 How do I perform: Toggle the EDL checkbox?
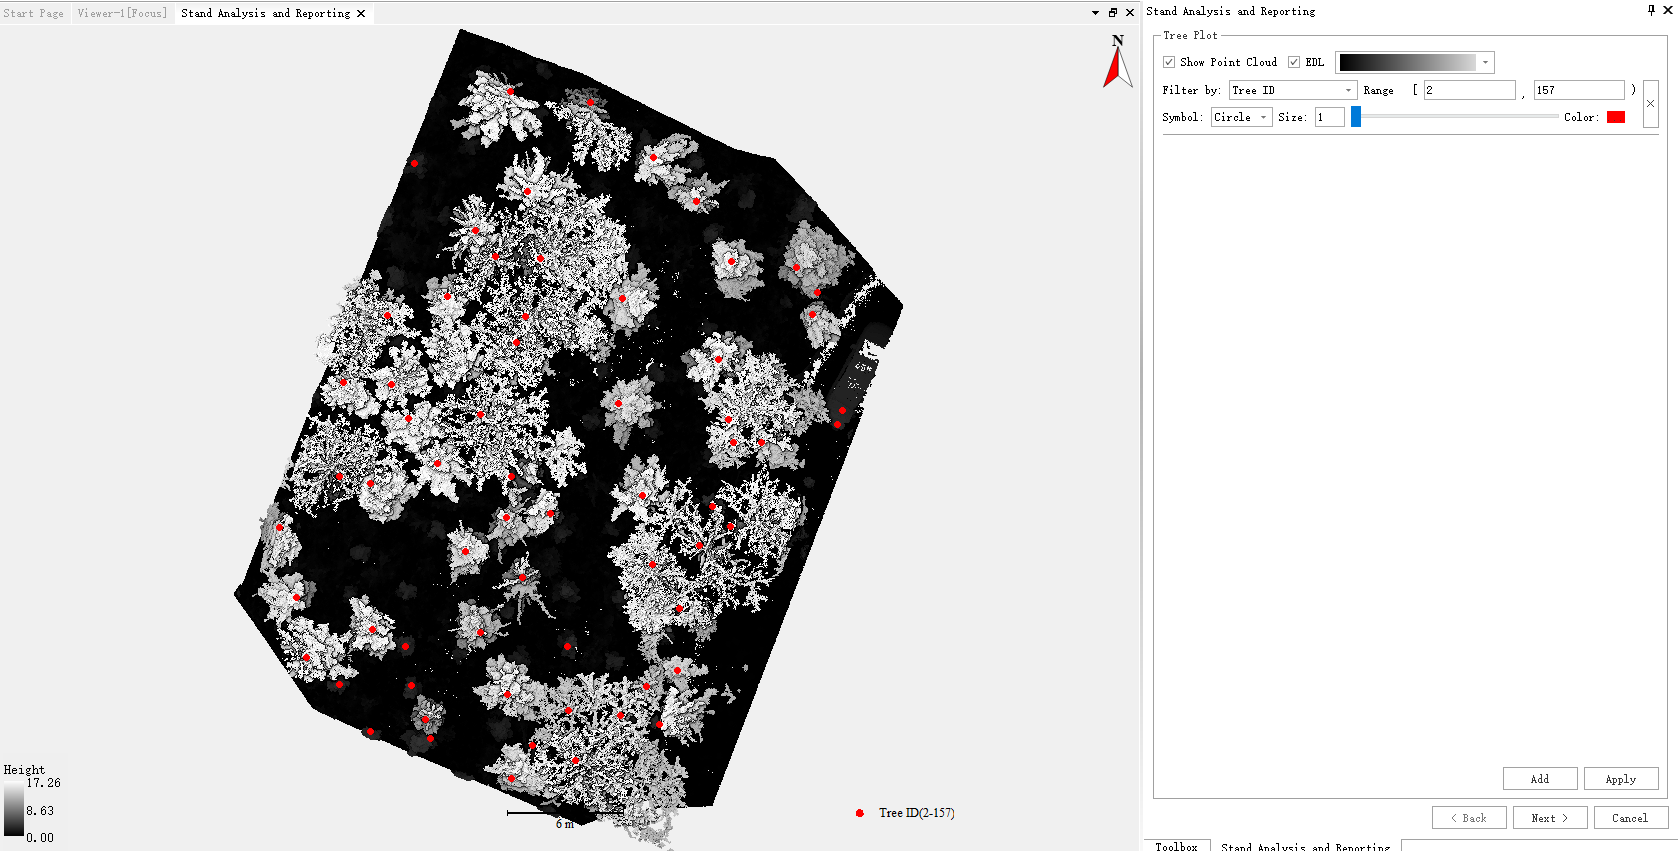(x=1294, y=62)
